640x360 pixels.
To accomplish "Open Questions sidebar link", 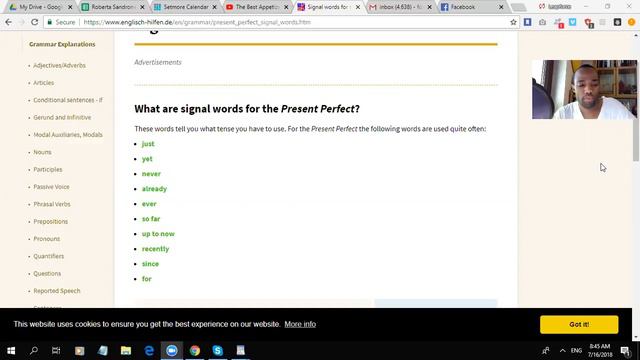I will point(47,273).
